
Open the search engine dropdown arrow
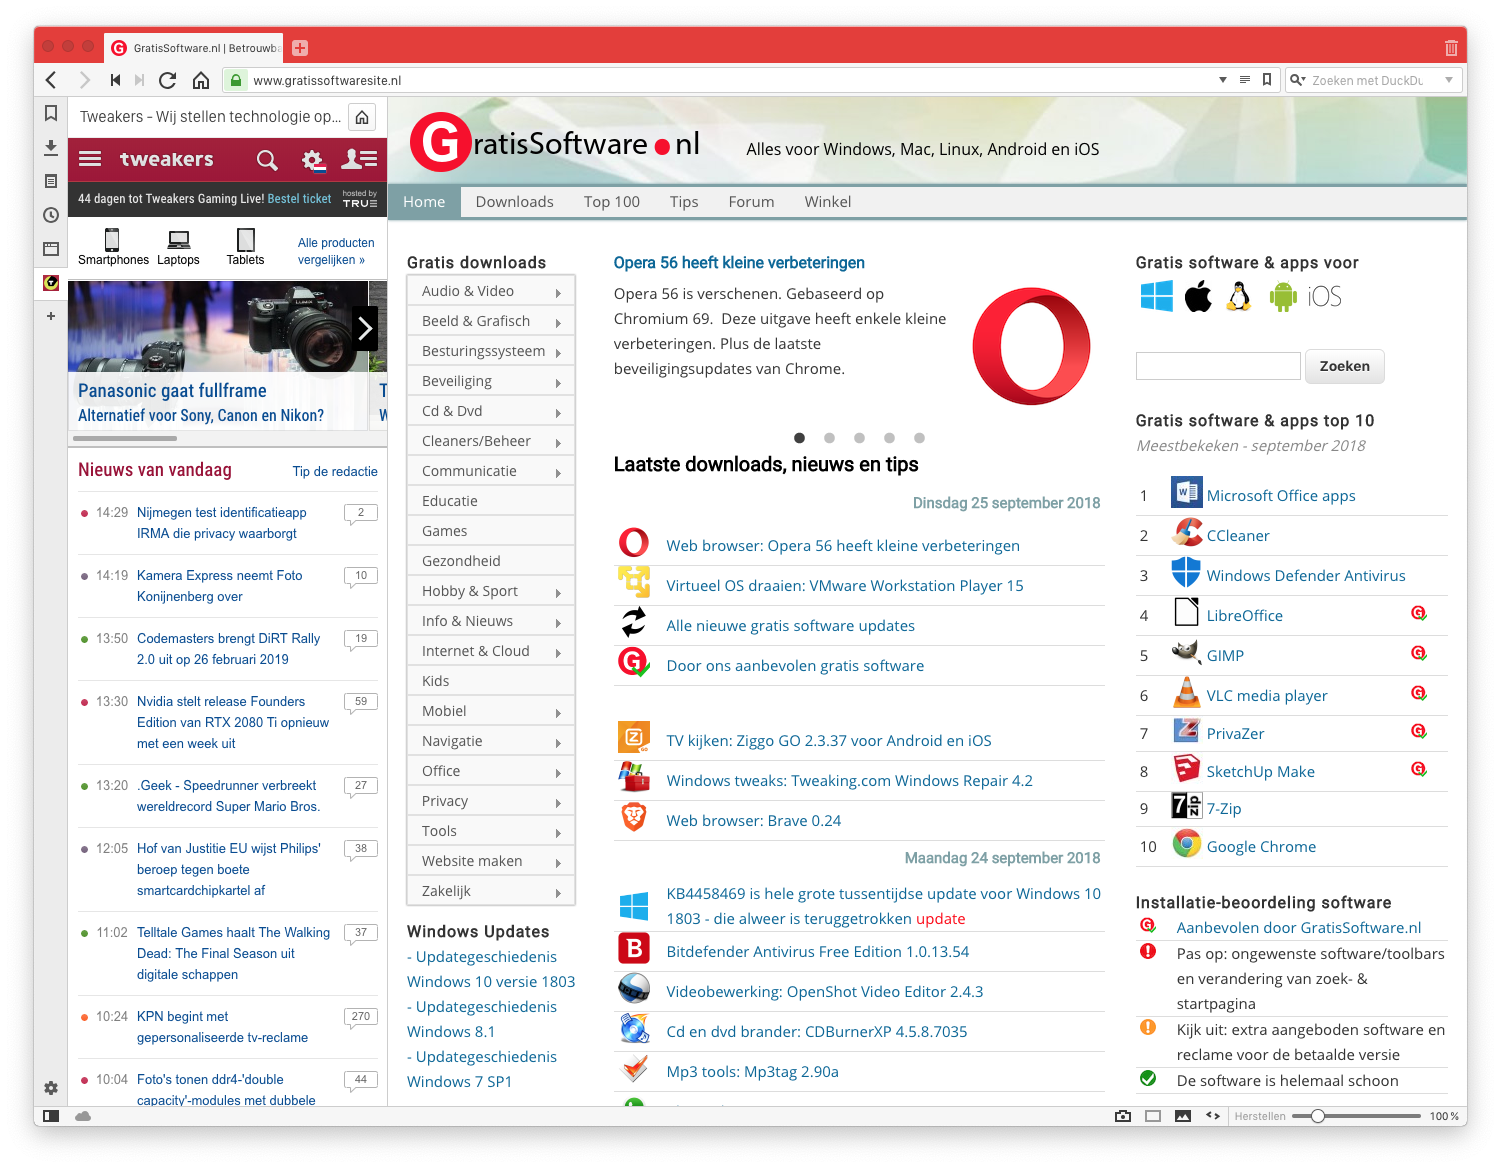pyautogui.click(x=1448, y=80)
